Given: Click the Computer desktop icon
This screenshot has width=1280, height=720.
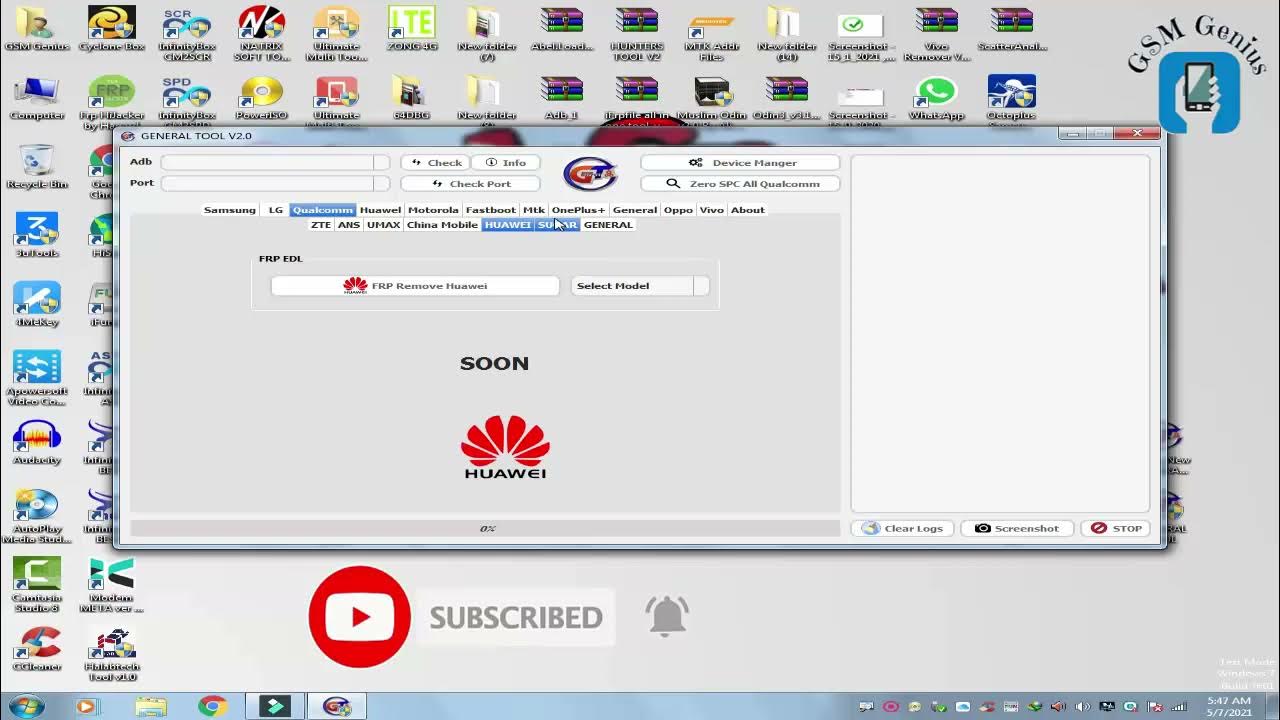Looking at the screenshot, I should (x=37, y=98).
